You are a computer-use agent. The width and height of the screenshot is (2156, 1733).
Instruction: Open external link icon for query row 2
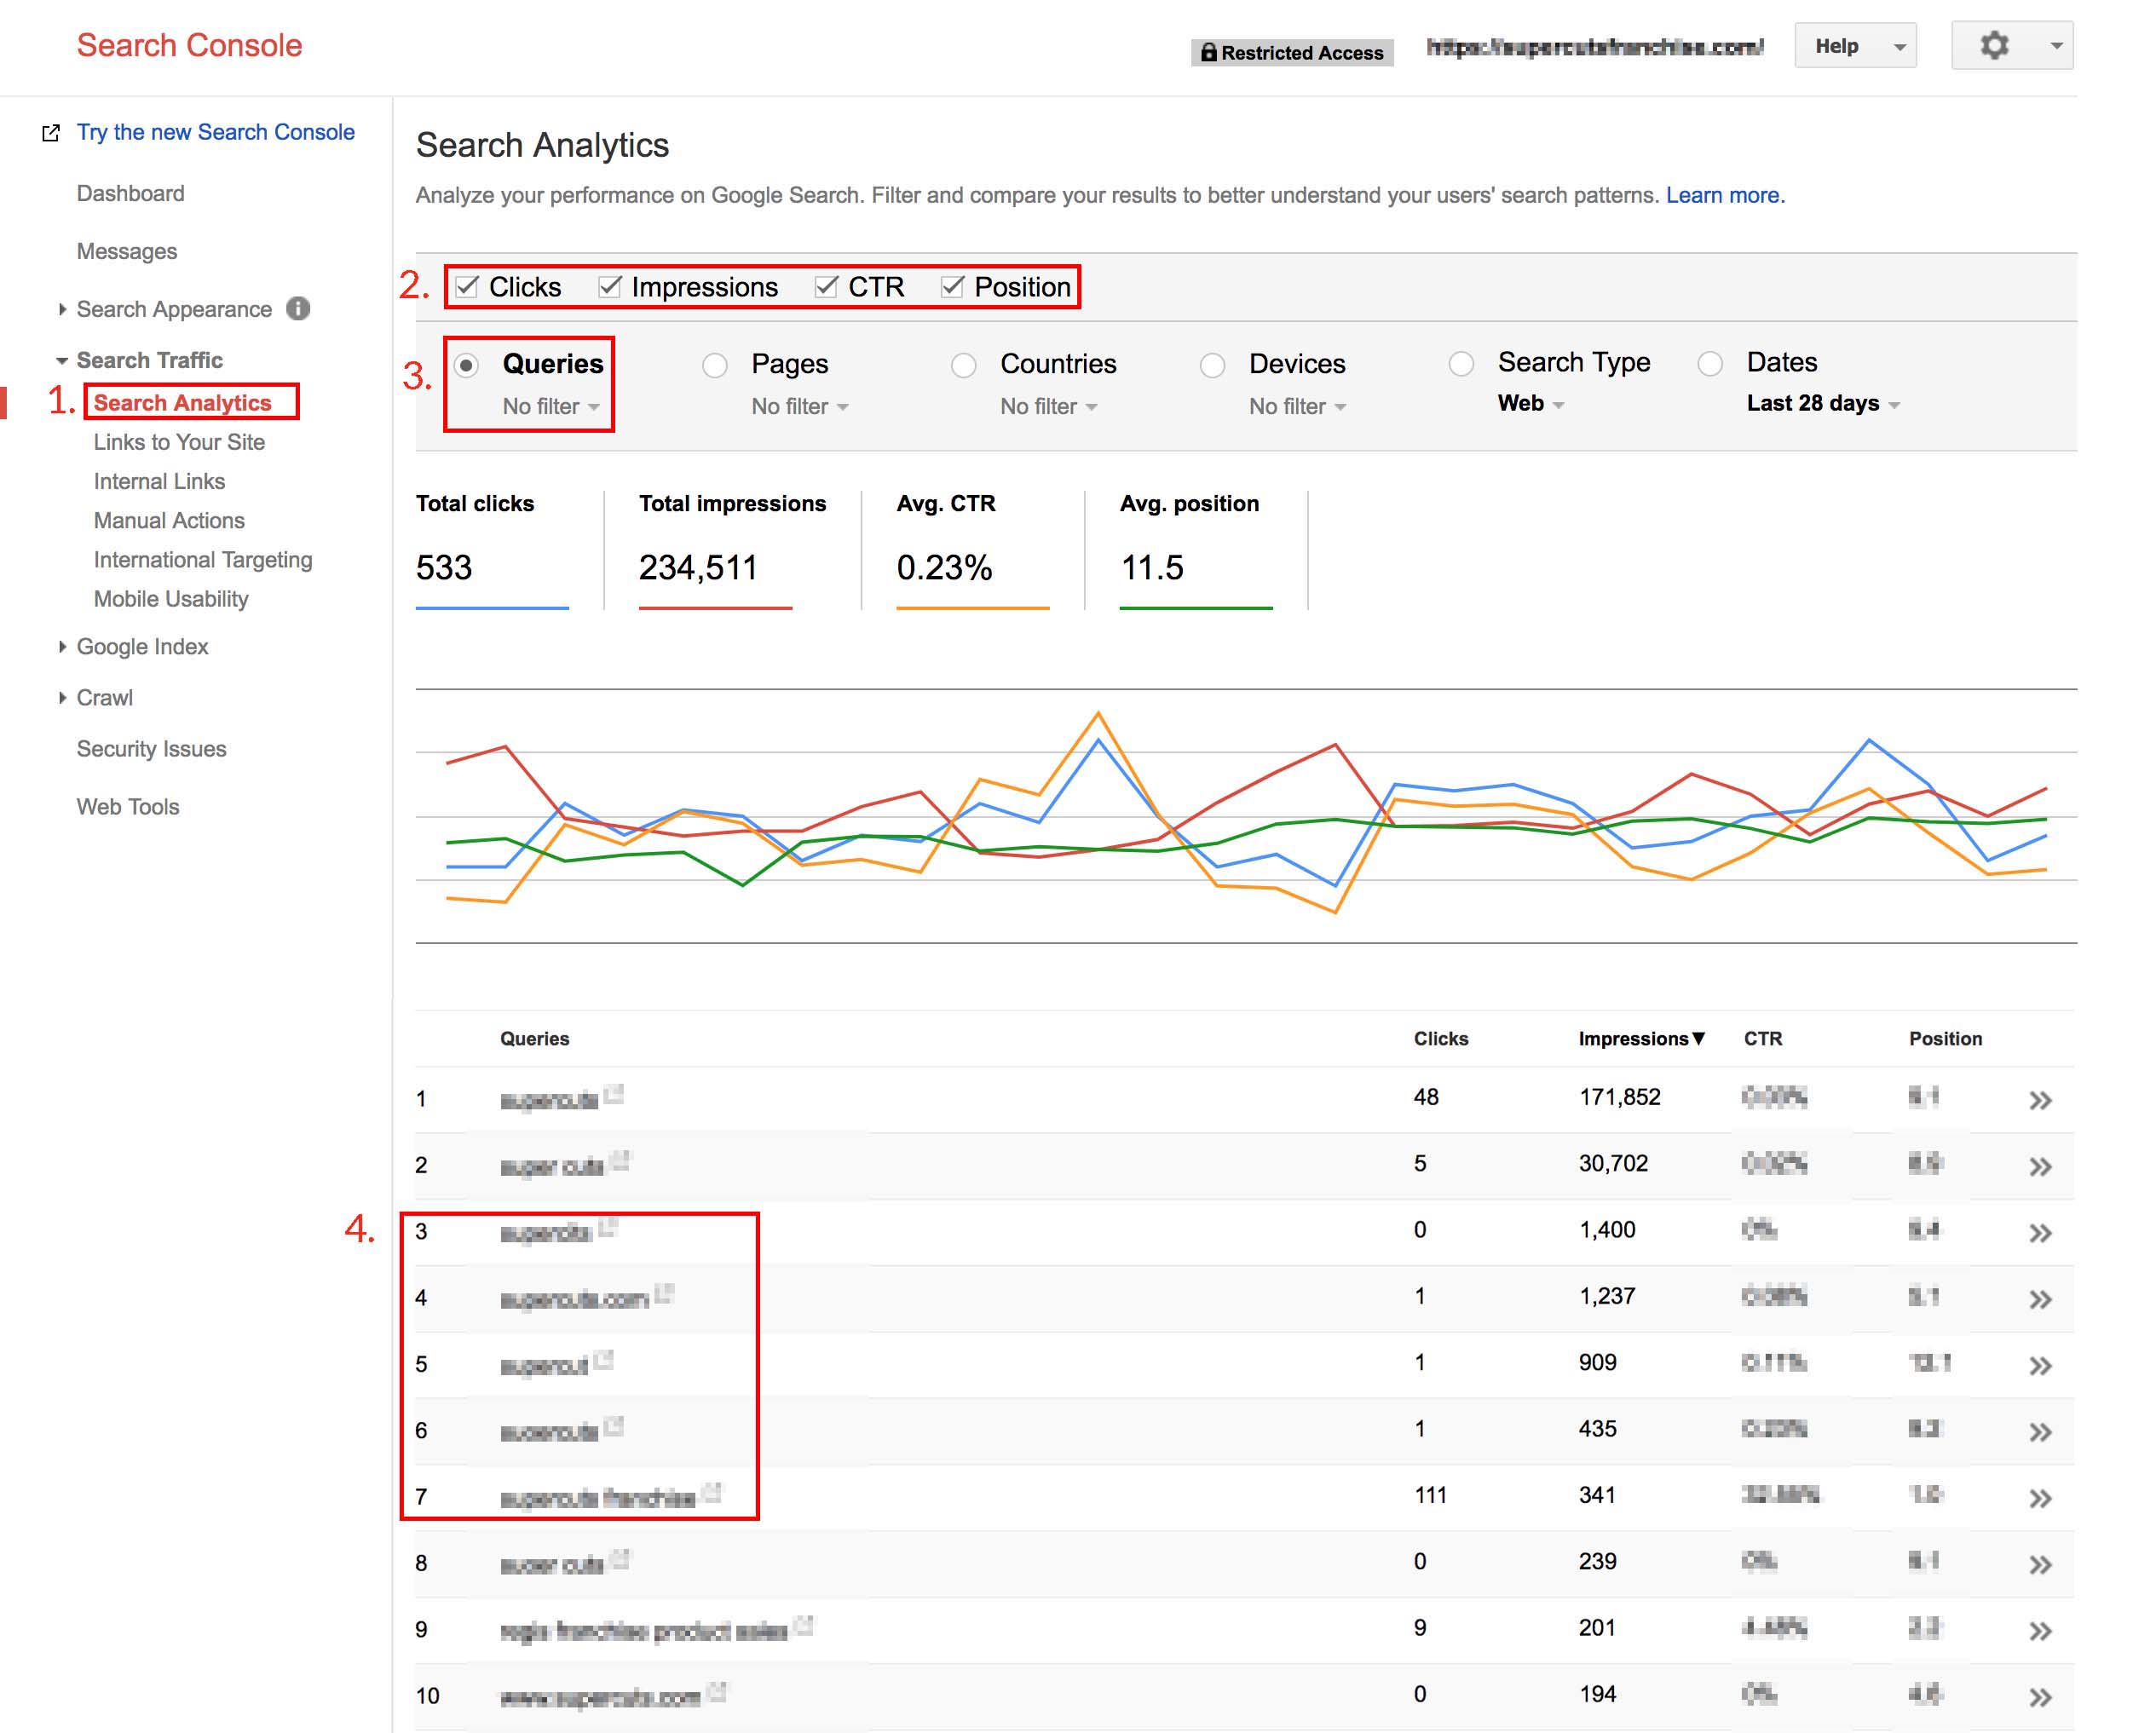(621, 1160)
